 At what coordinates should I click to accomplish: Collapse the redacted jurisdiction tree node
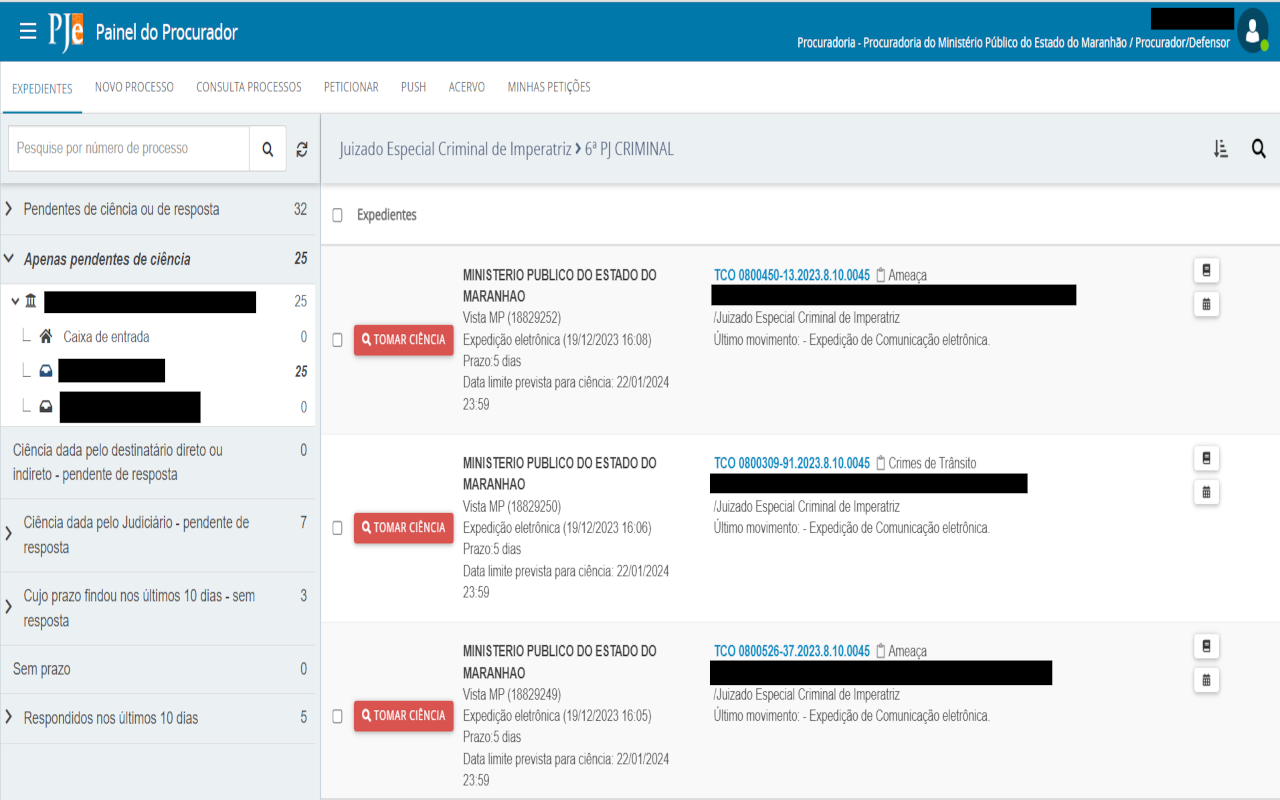(15, 301)
